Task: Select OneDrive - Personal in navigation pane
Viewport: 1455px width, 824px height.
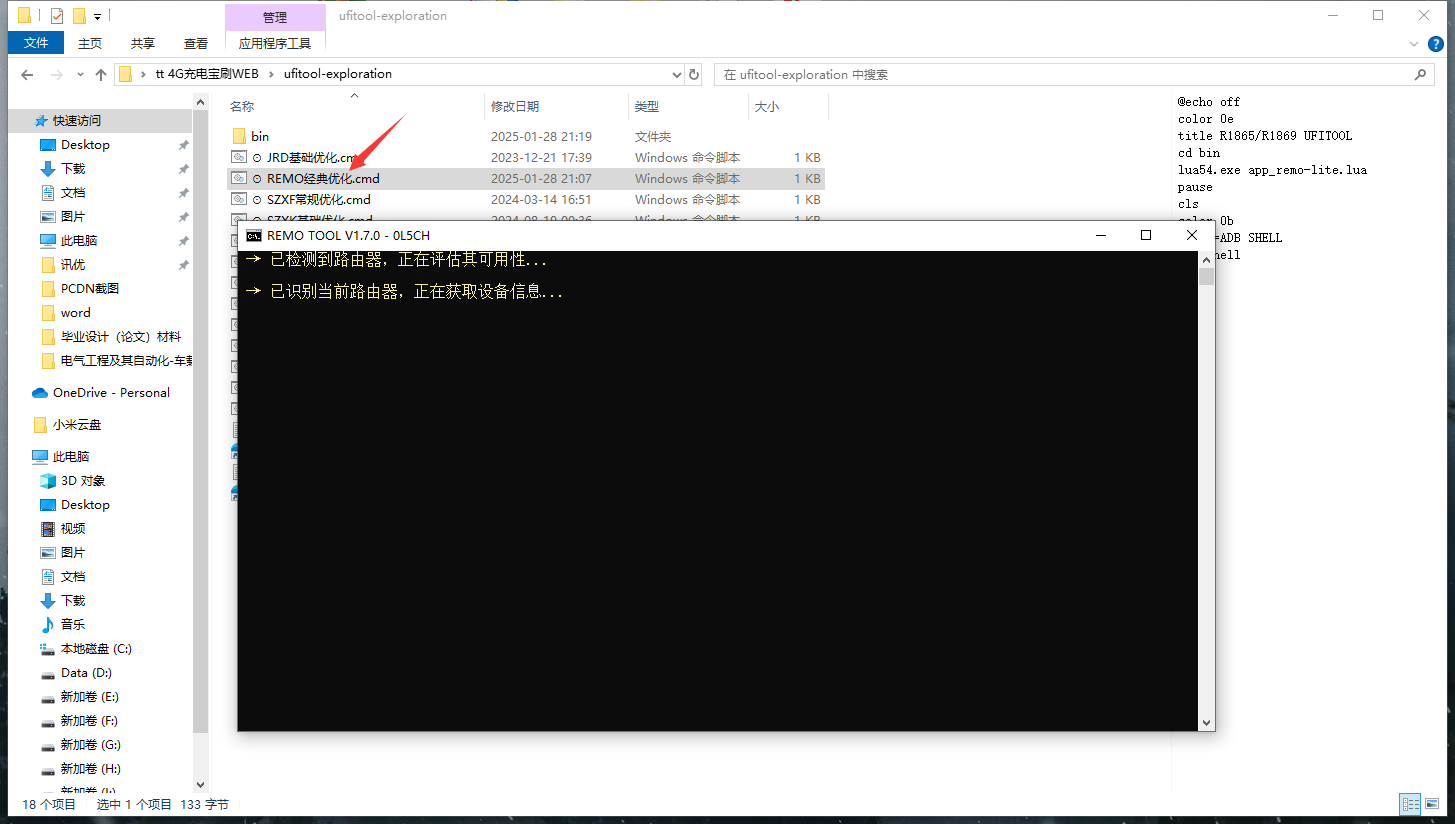Action: tap(111, 392)
